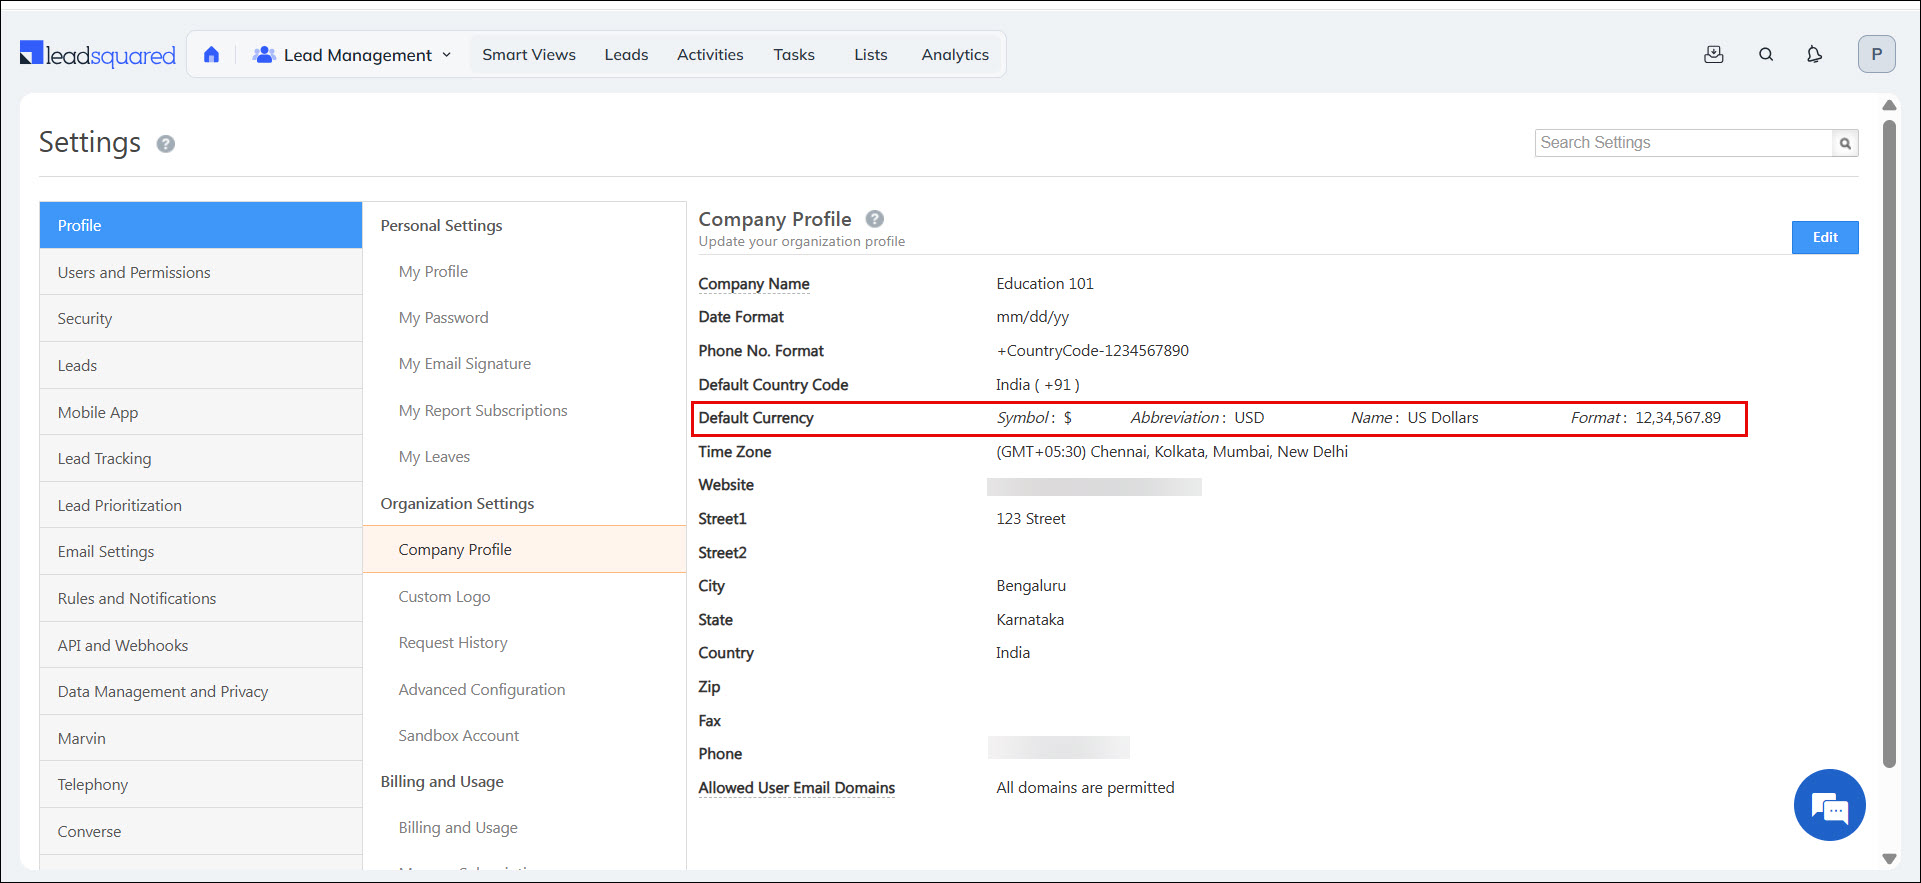Open the notifications bell
Screen dimensions: 1921x883
1814,55
